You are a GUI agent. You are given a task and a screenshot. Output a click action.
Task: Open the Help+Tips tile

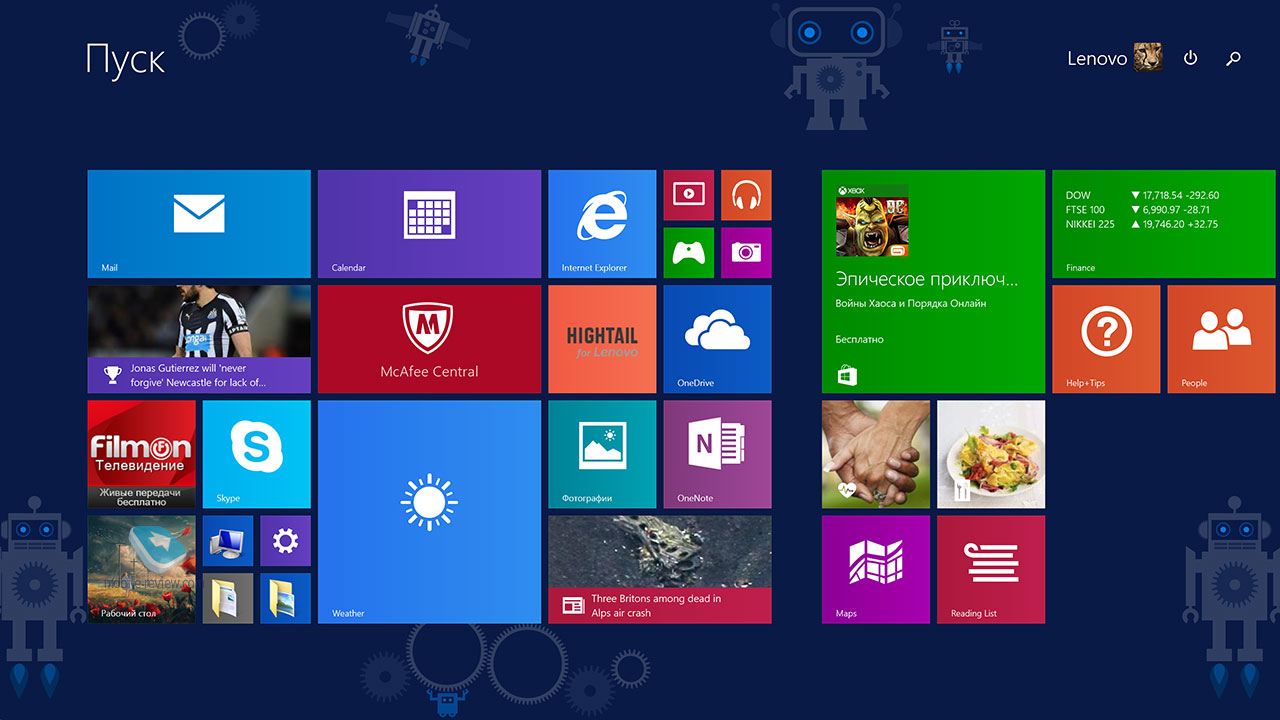[1106, 339]
